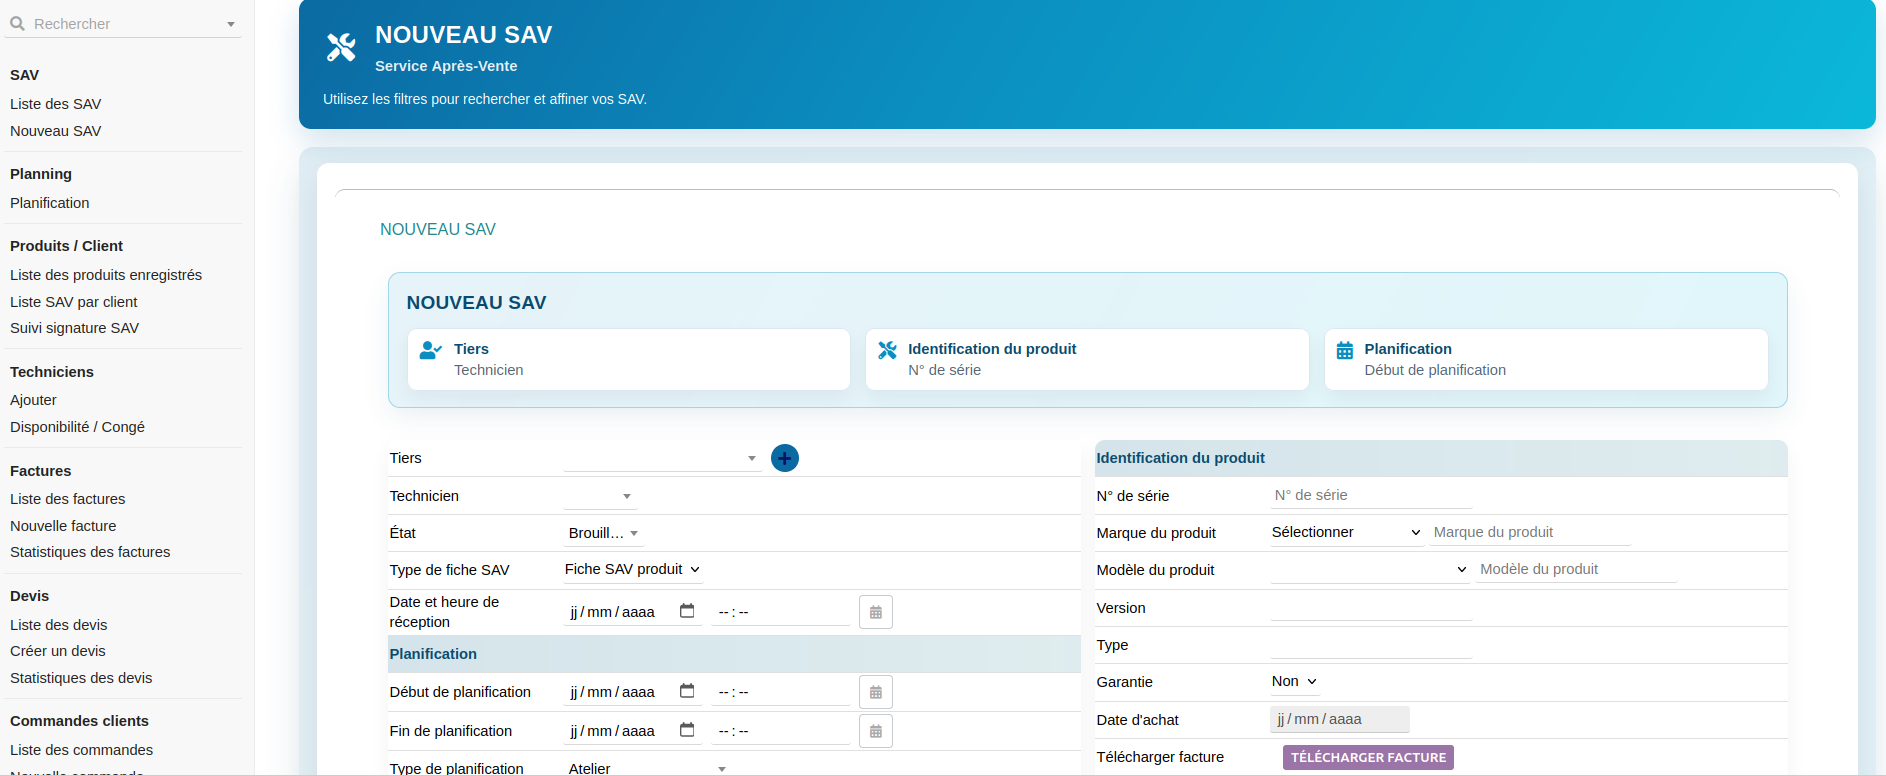1886x776 pixels.
Task: Open Créer un devis link
Action: tap(58, 651)
